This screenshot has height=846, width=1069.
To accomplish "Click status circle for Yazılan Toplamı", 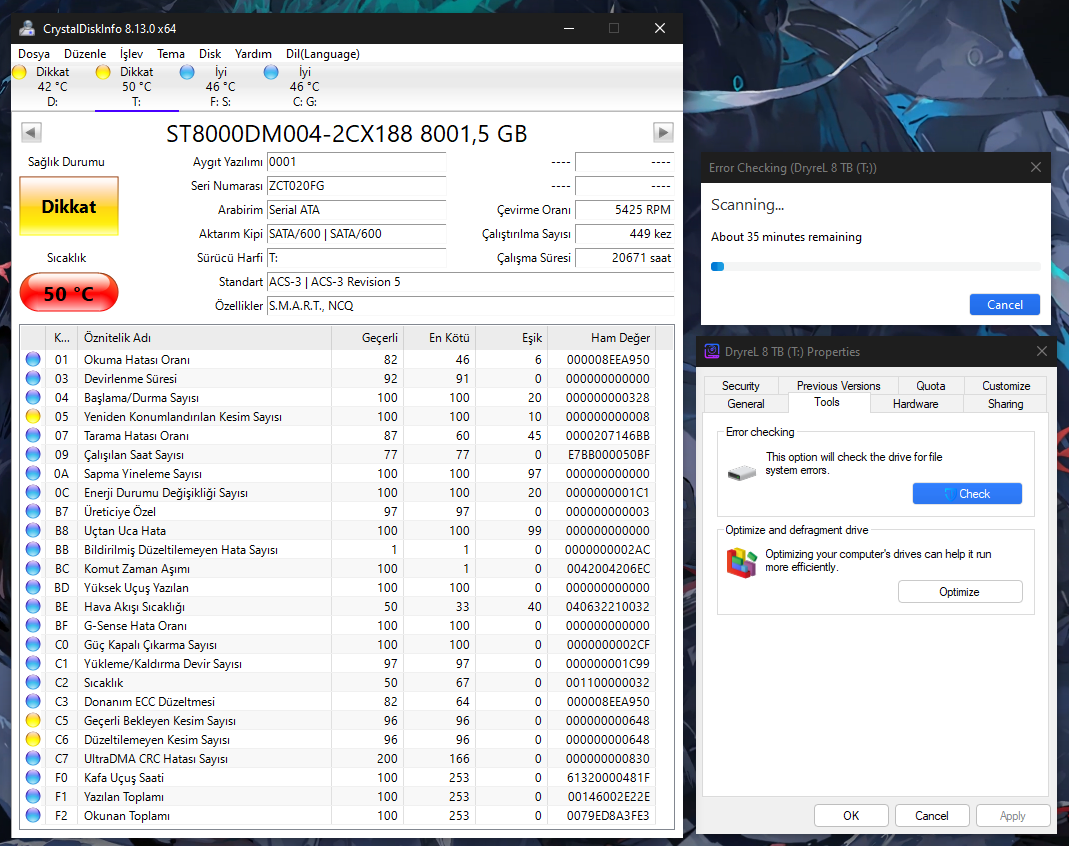I will coord(33,796).
